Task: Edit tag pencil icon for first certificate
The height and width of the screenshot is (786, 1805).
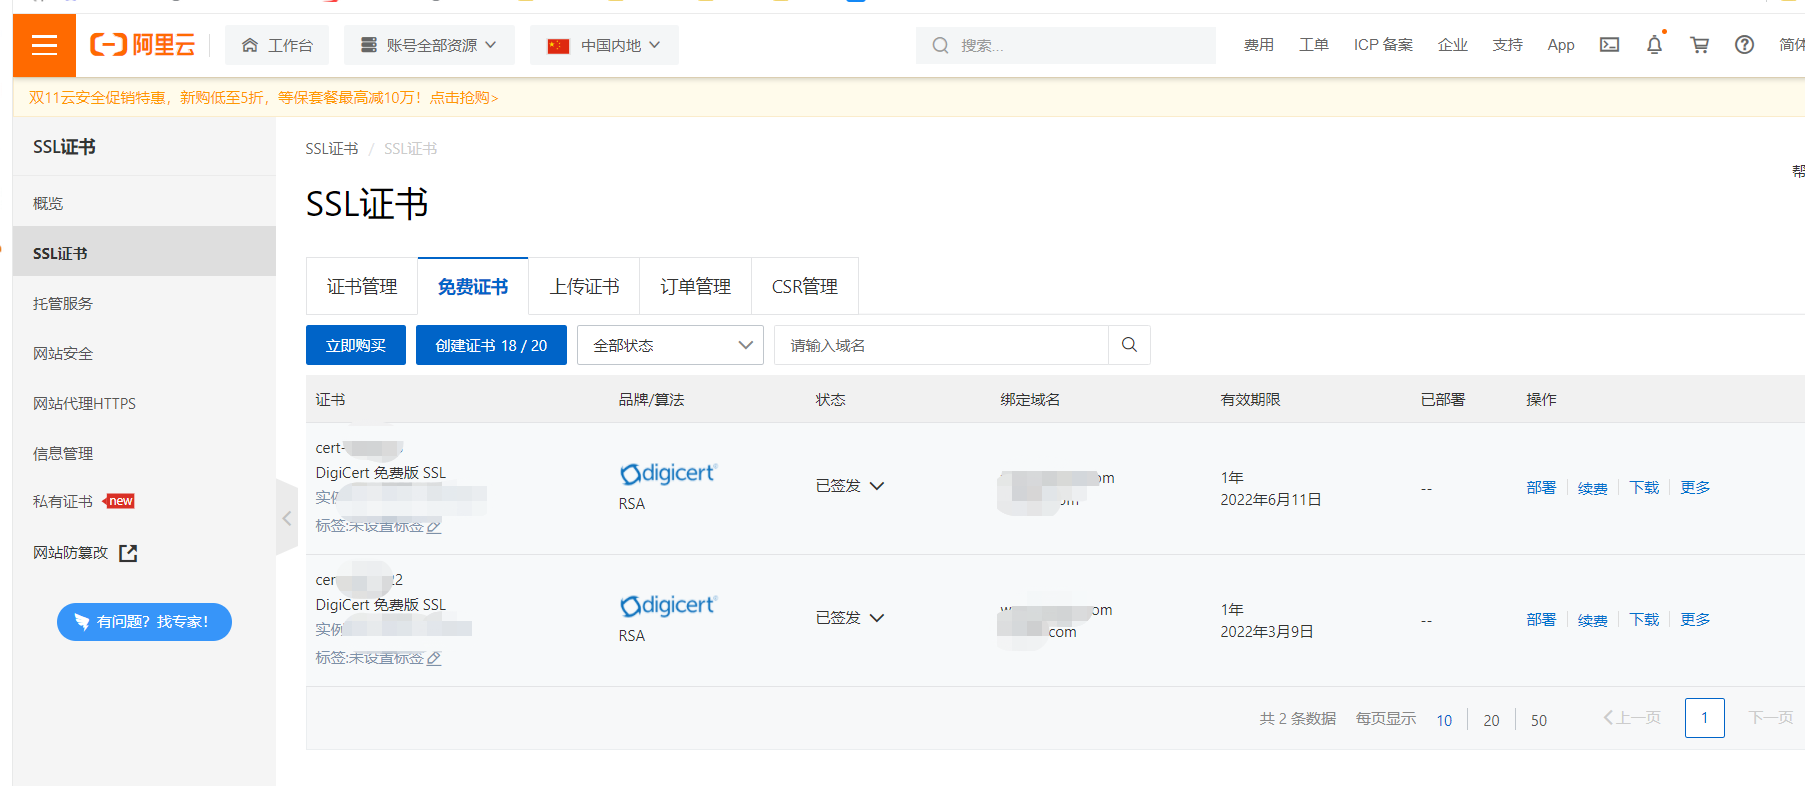Action: 434,527
